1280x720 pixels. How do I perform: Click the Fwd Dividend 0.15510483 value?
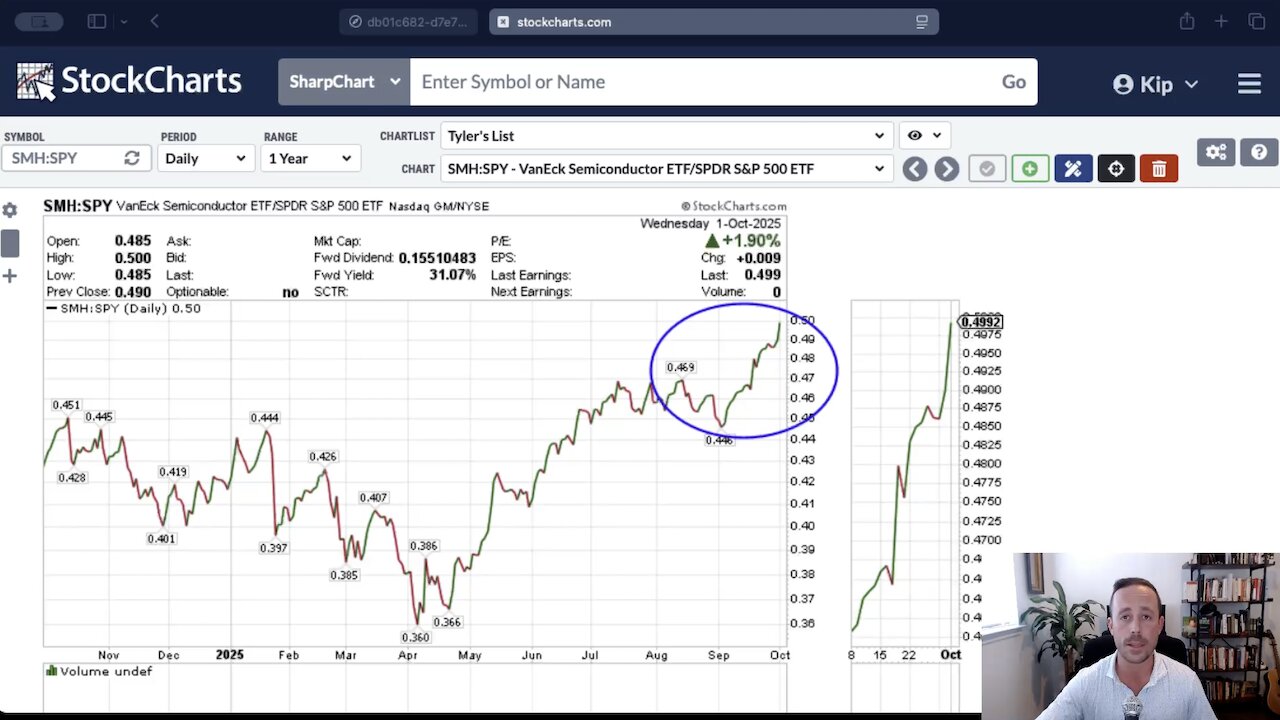437,258
